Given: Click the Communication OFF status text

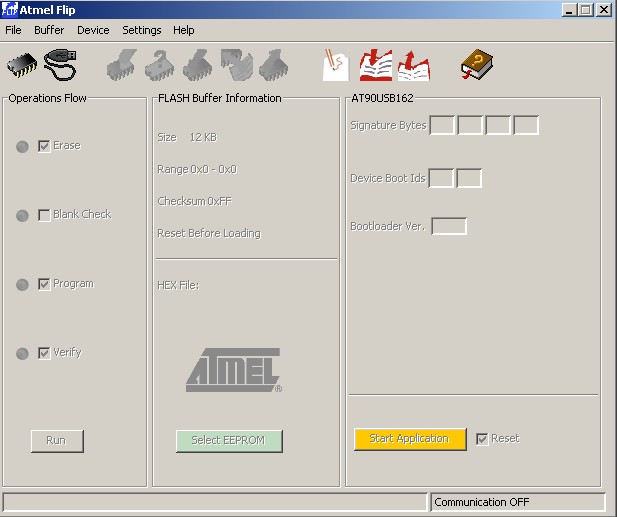Looking at the screenshot, I should pyautogui.click(x=482, y=502).
